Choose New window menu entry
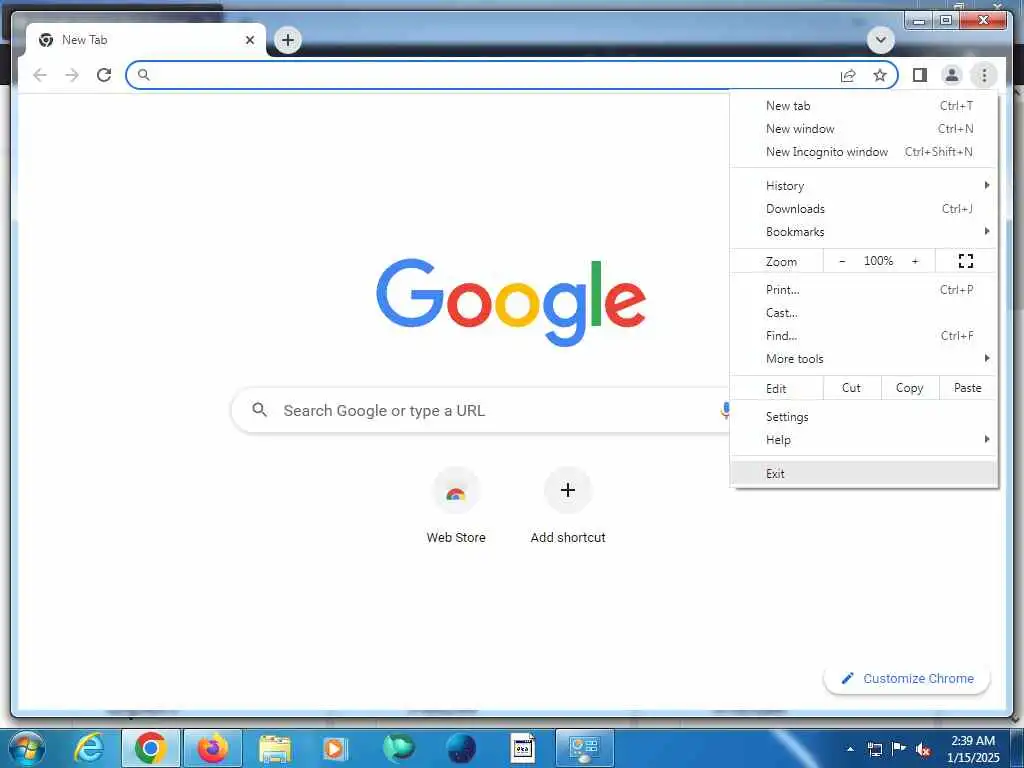 864,129
